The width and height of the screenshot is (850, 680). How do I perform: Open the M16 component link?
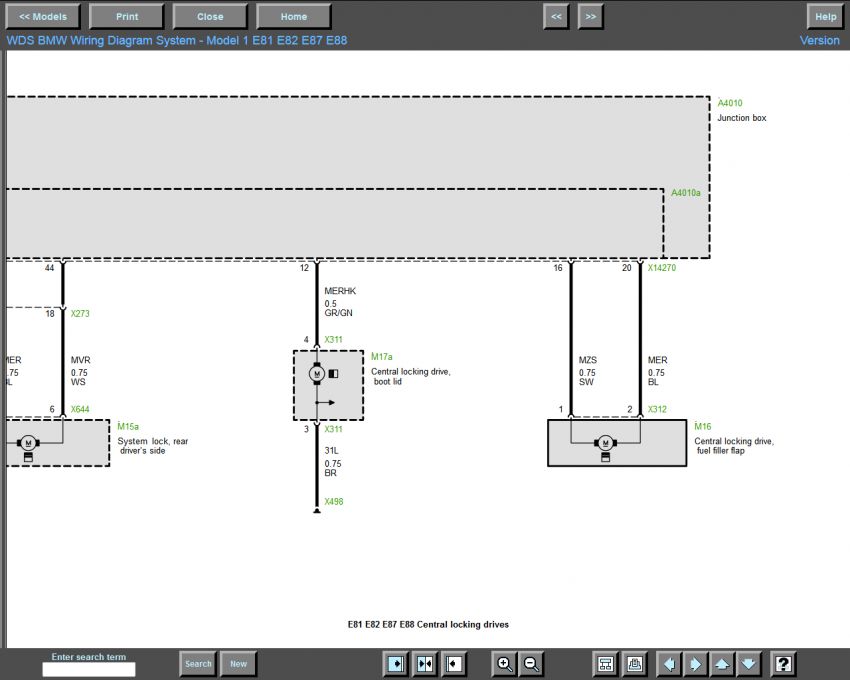click(x=703, y=426)
